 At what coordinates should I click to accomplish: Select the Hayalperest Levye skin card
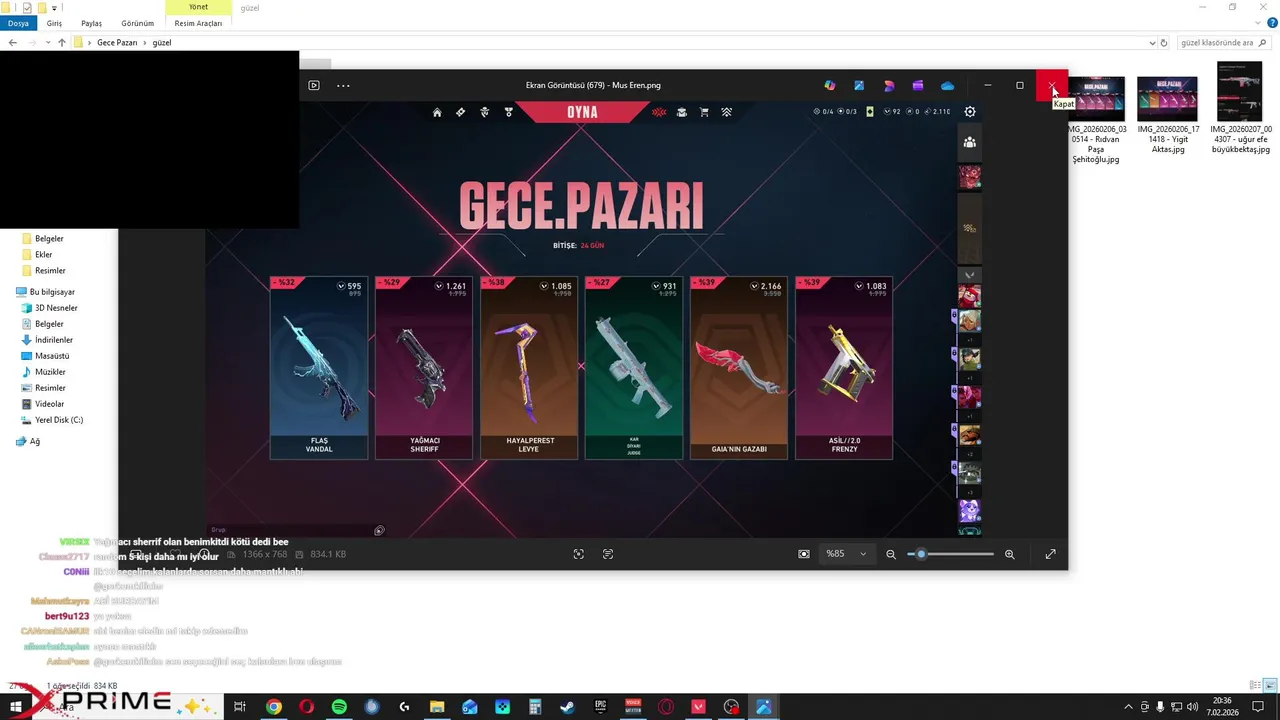coord(529,368)
